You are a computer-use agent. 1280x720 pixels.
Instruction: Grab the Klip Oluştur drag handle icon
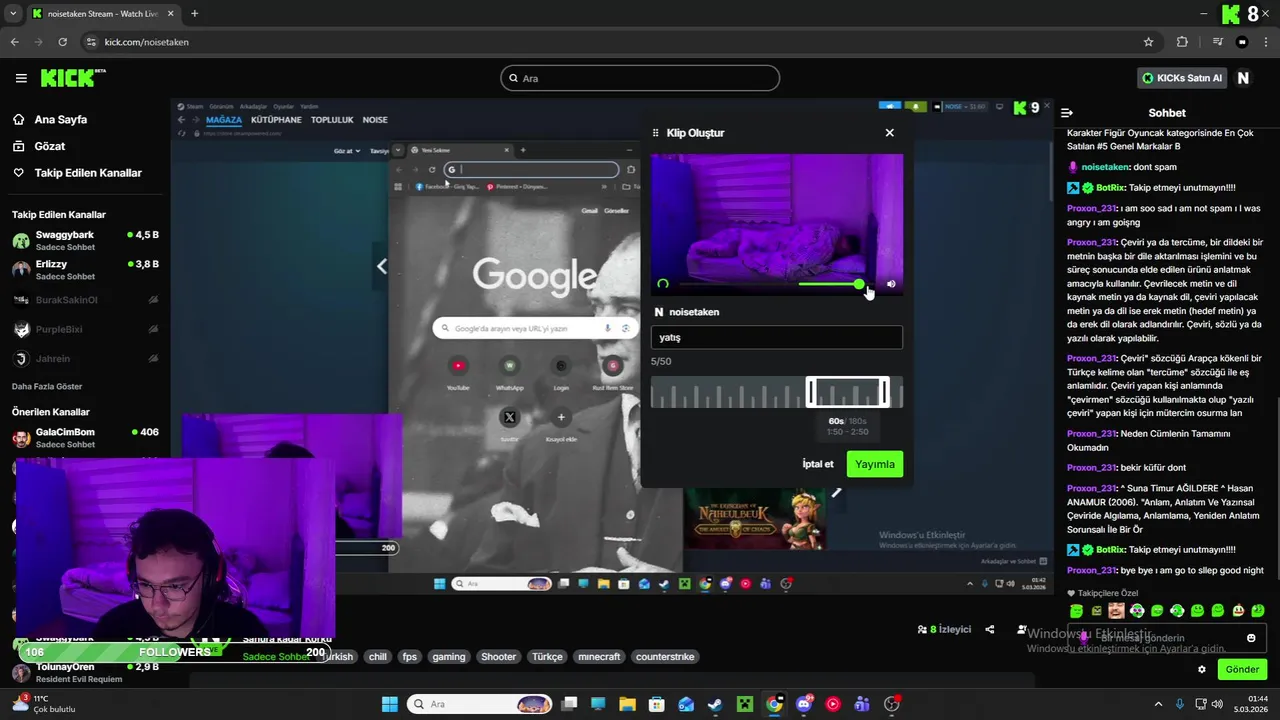pyautogui.click(x=656, y=132)
